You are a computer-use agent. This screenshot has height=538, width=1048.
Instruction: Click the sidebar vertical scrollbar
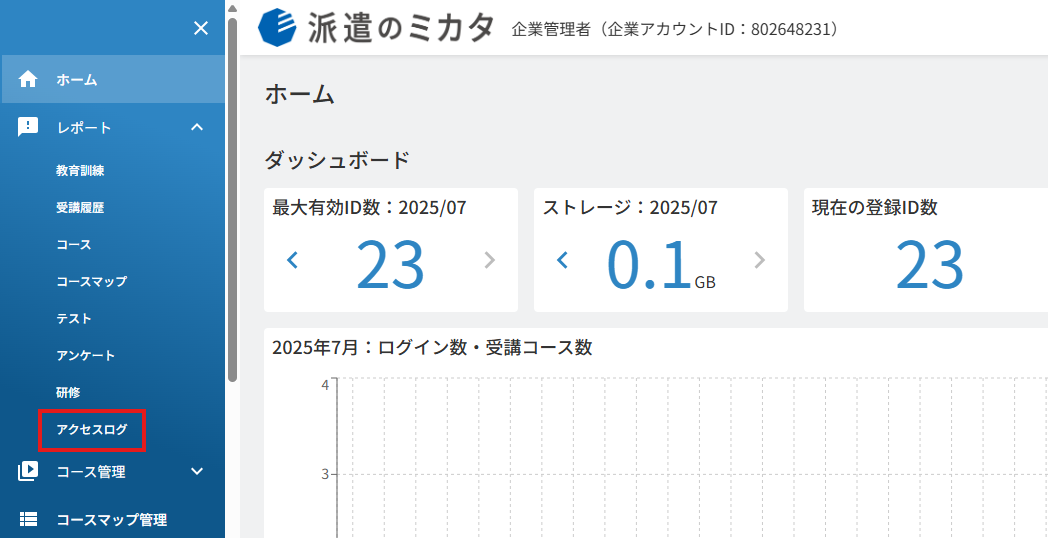[232, 199]
